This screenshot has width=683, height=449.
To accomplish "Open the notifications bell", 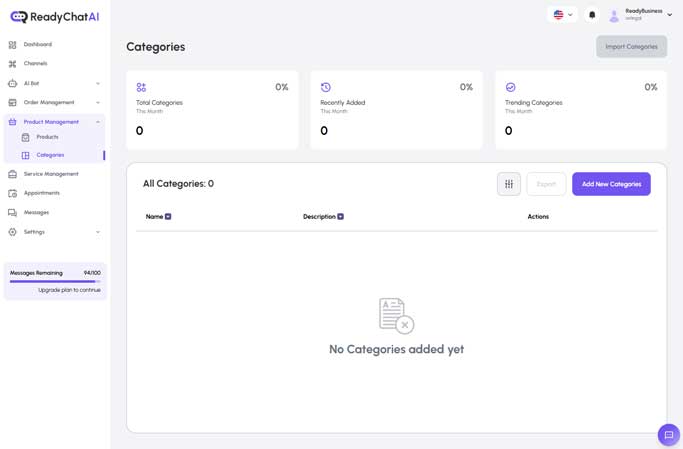I will (592, 15).
